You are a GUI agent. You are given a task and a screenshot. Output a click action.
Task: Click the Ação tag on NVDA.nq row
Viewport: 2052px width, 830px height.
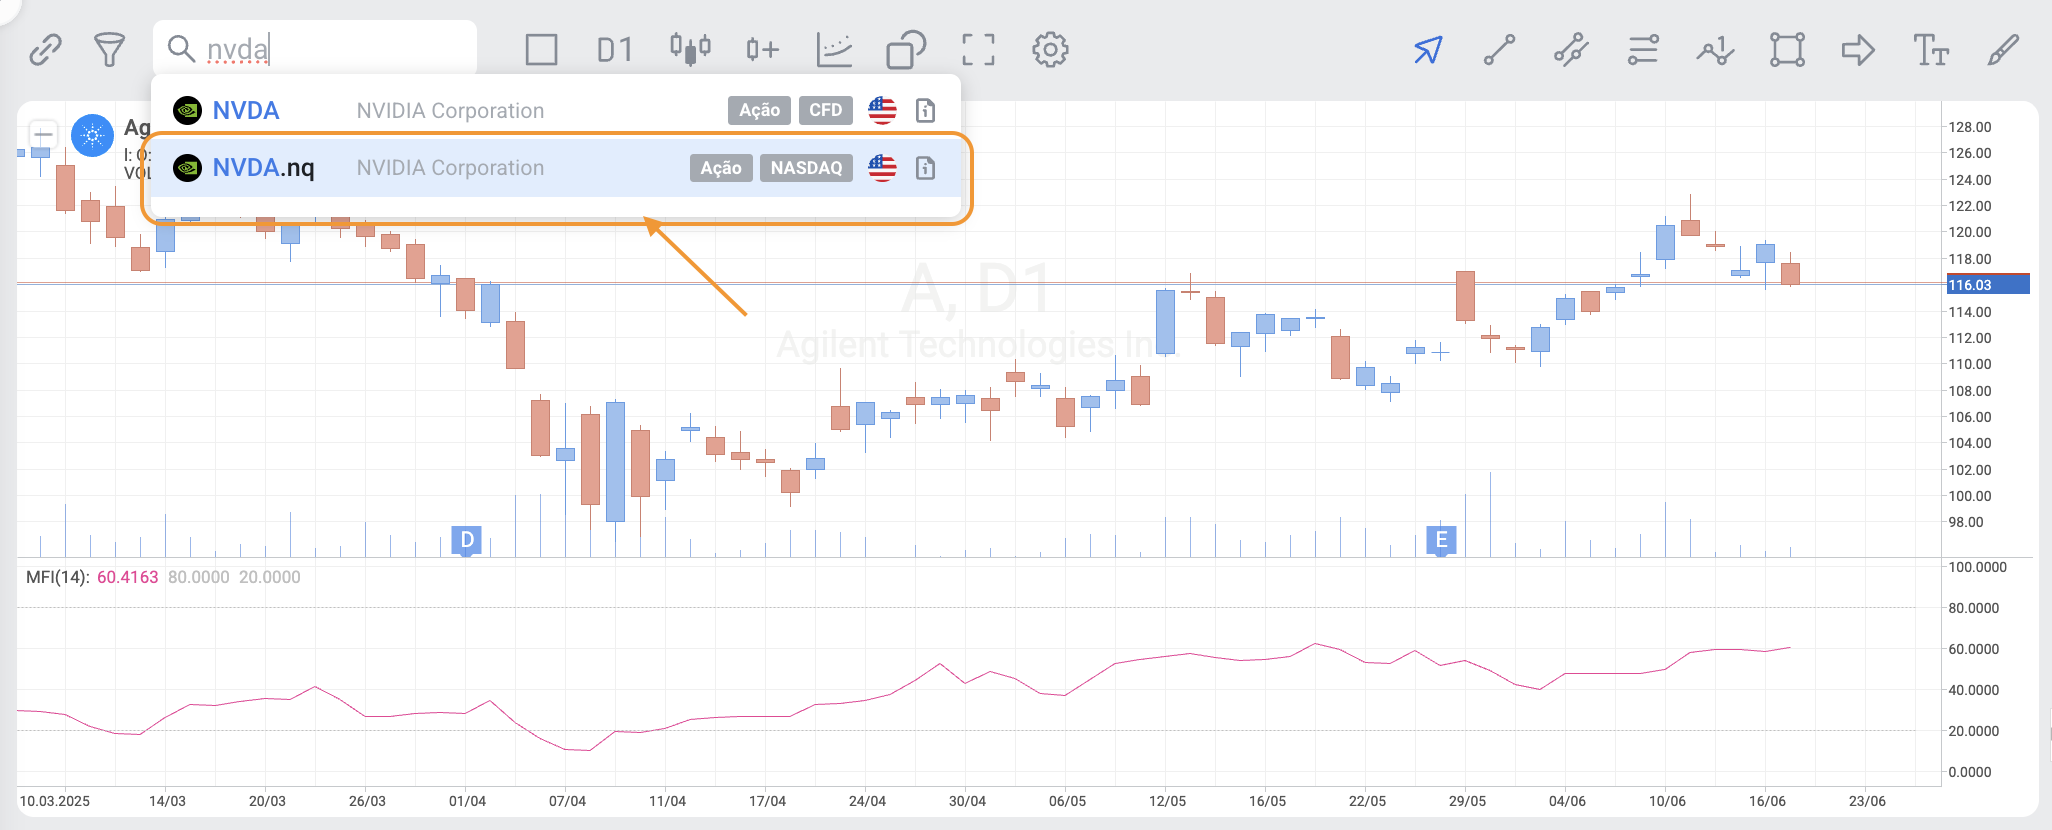[720, 167]
